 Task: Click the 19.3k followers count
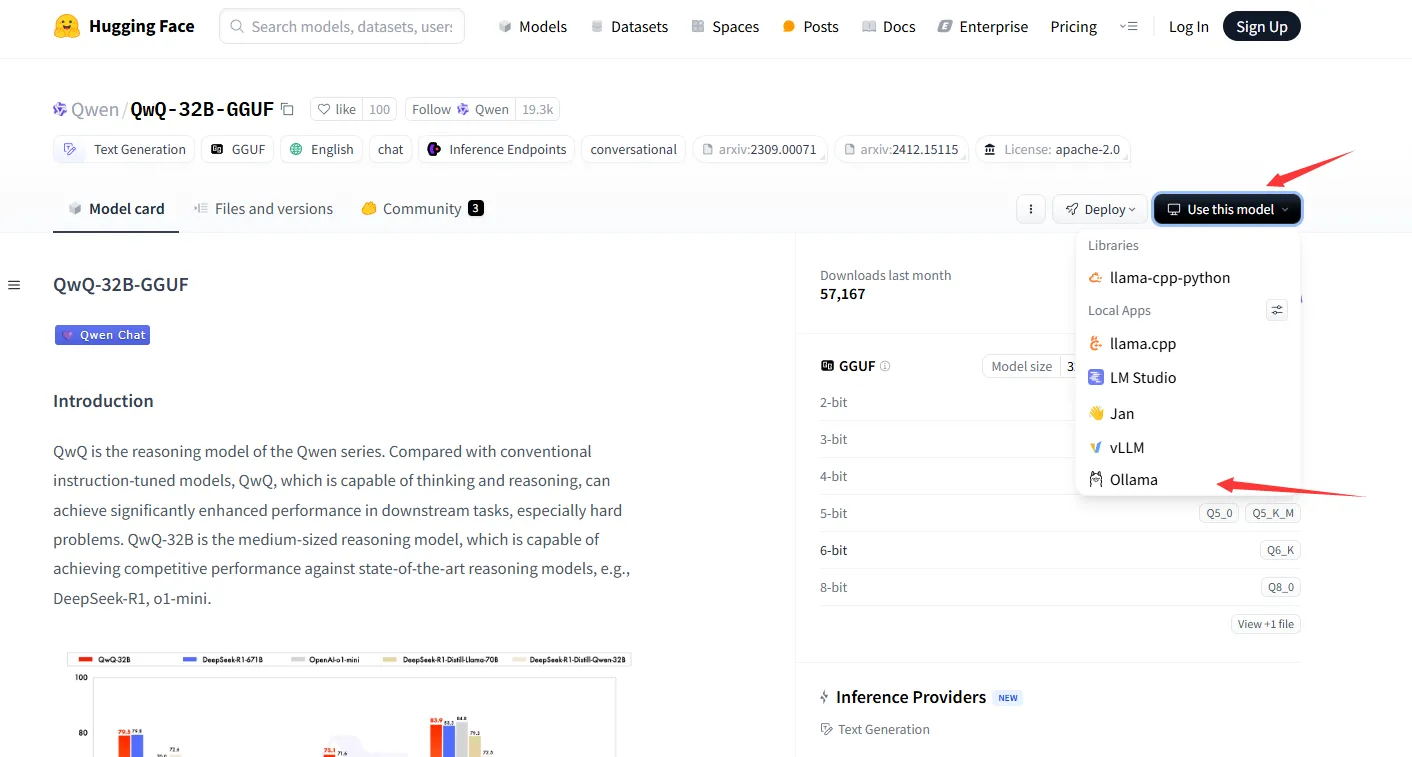click(538, 109)
